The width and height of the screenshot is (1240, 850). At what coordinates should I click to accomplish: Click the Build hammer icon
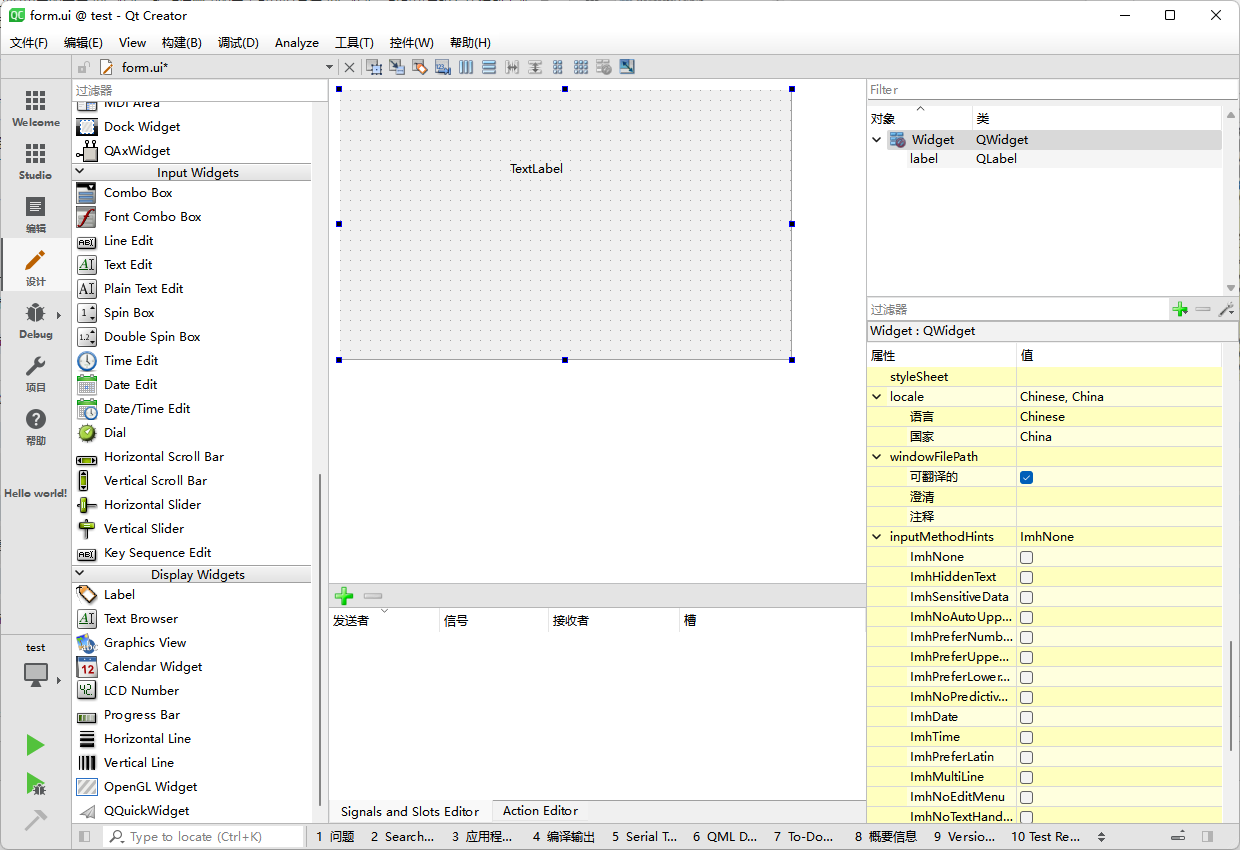[35, 820]
